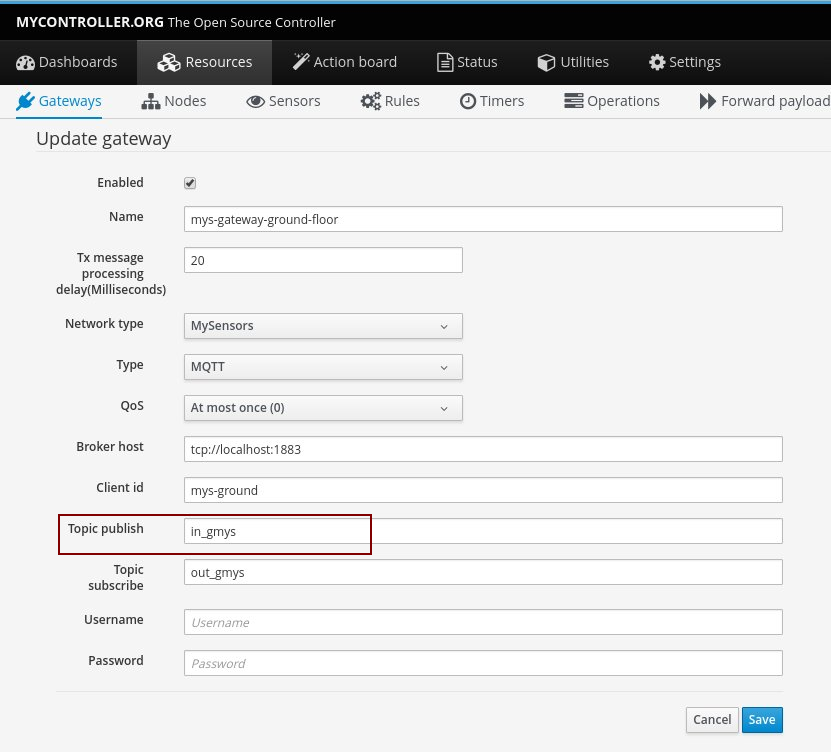Viewport: 831px width, 752px height.
Task: Click the Save button
Action: 762,719
